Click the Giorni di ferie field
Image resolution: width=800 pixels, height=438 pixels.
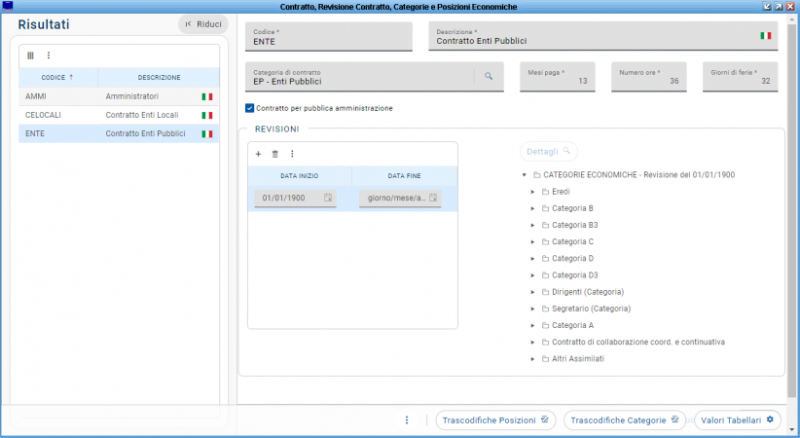[740, 77]
